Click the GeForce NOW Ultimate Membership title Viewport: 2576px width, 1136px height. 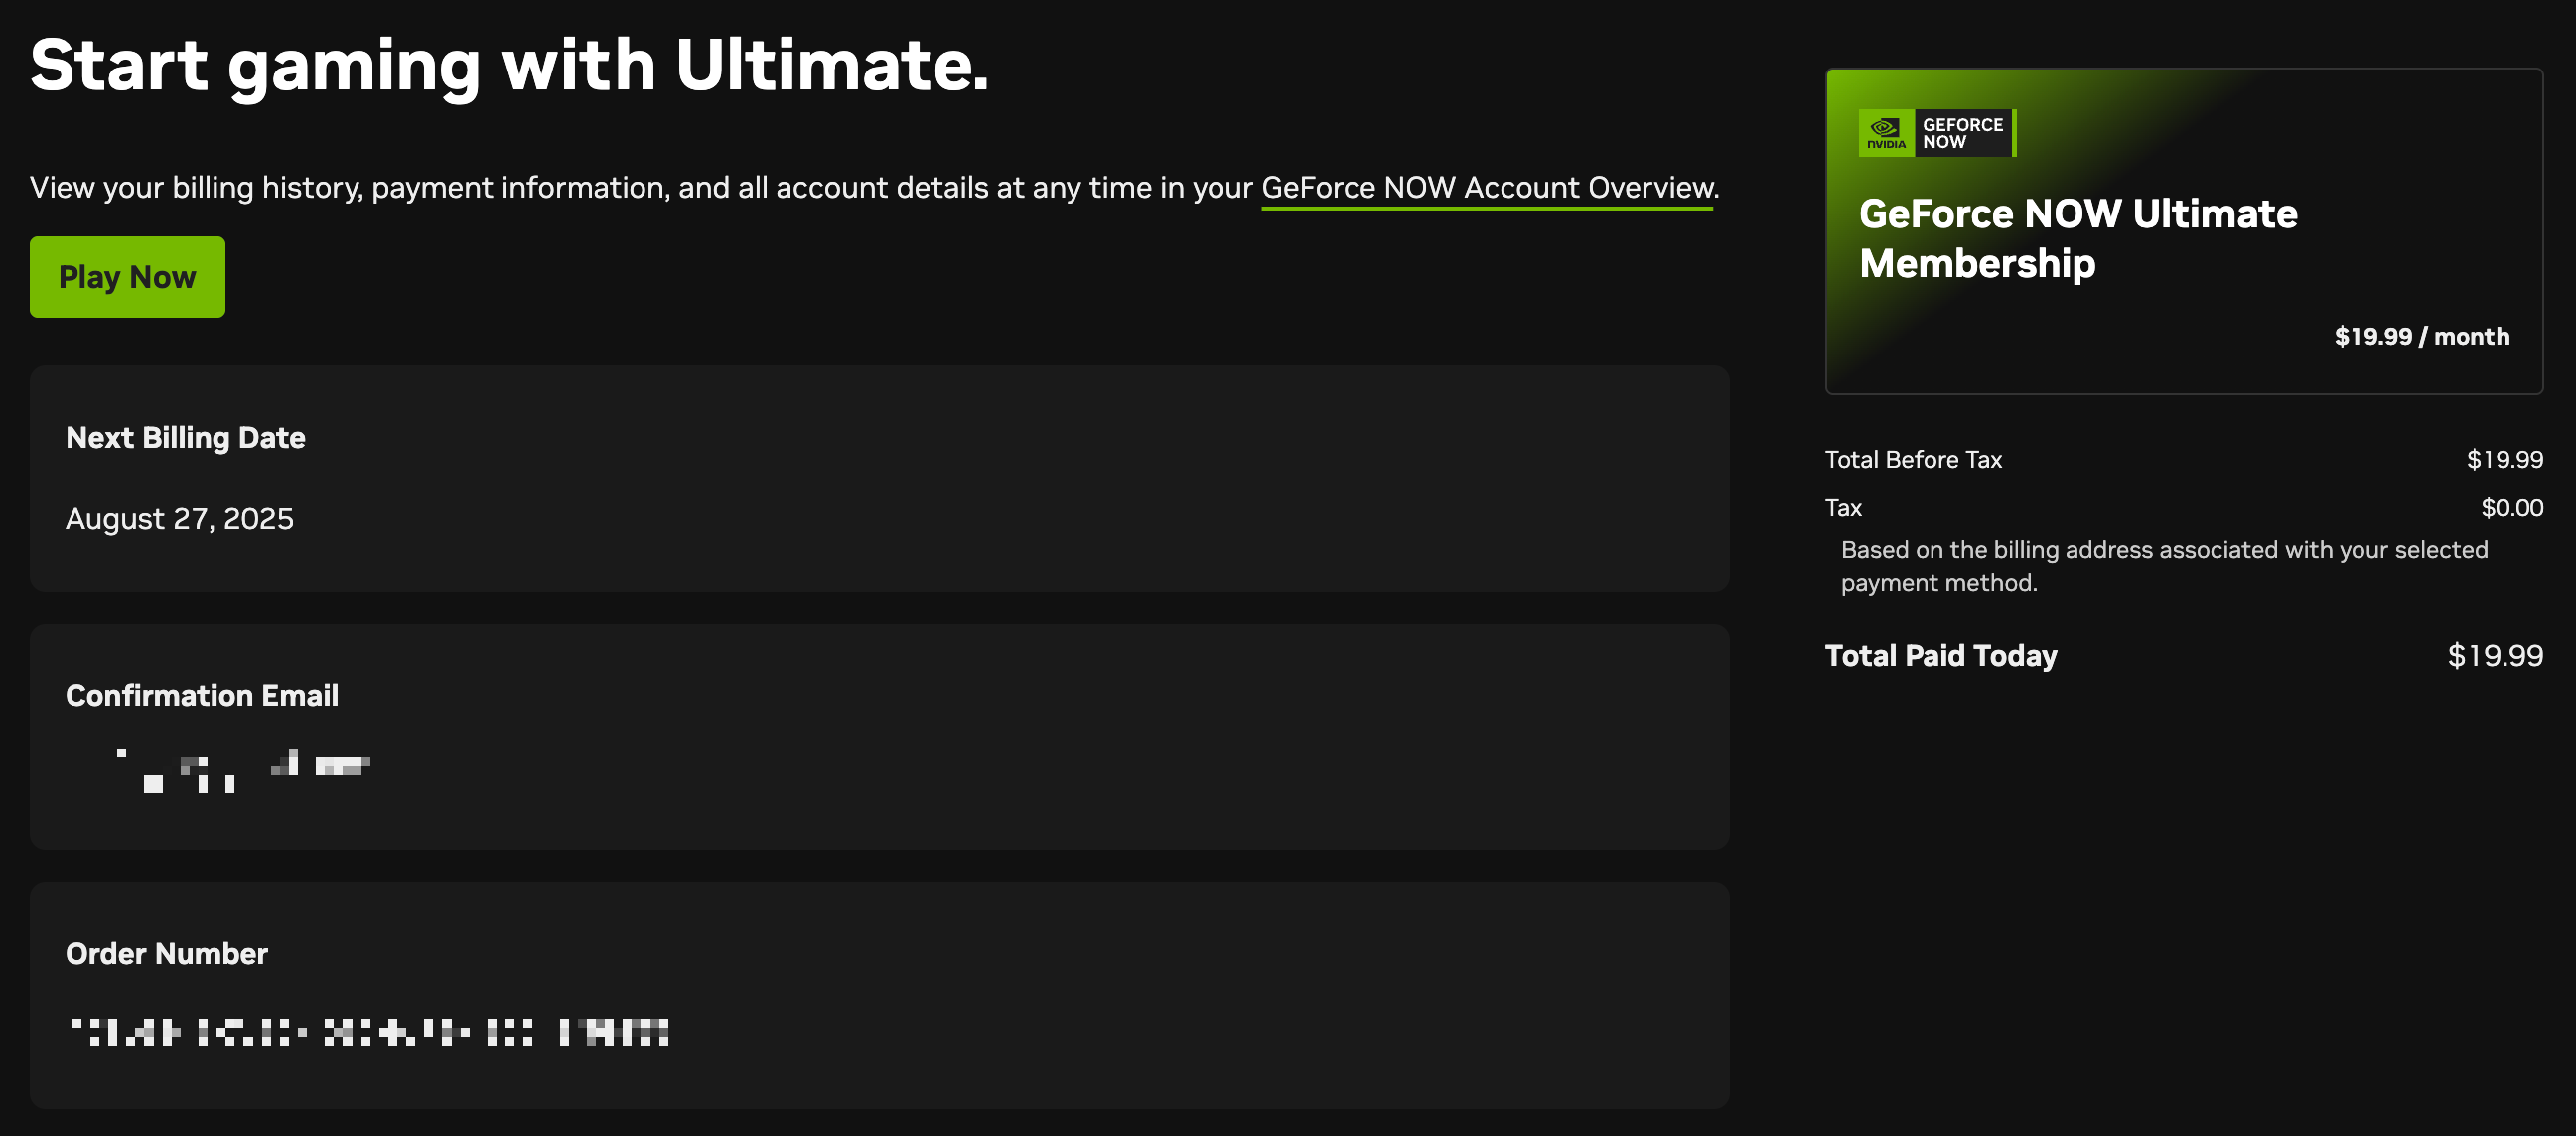pyautogui.click(x=2077, y=238)
